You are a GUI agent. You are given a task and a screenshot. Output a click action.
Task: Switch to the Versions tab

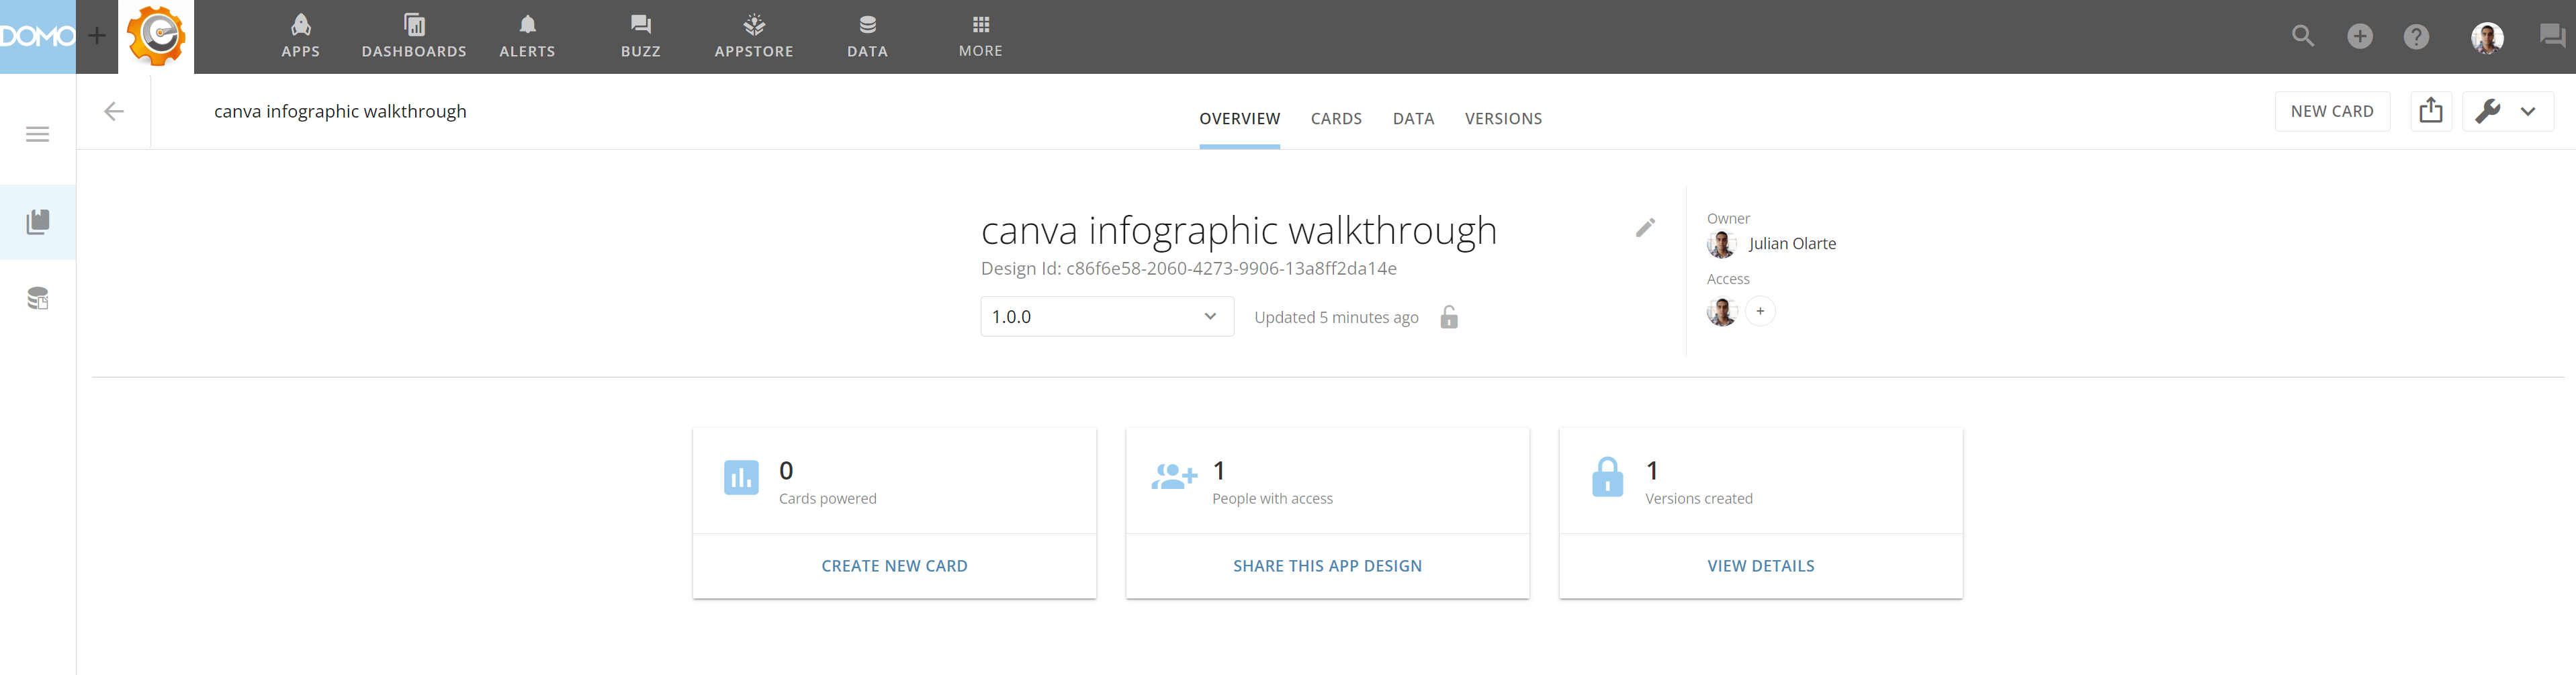click(1503, 119)
